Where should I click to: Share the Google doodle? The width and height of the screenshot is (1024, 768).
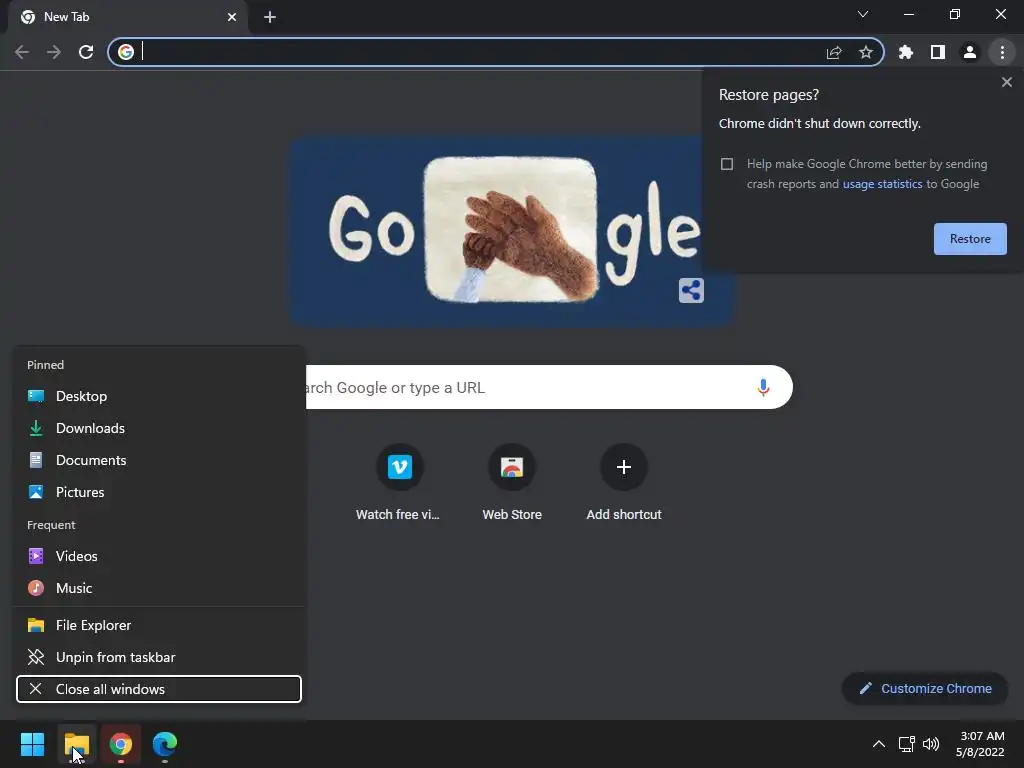tap(691, 291)
